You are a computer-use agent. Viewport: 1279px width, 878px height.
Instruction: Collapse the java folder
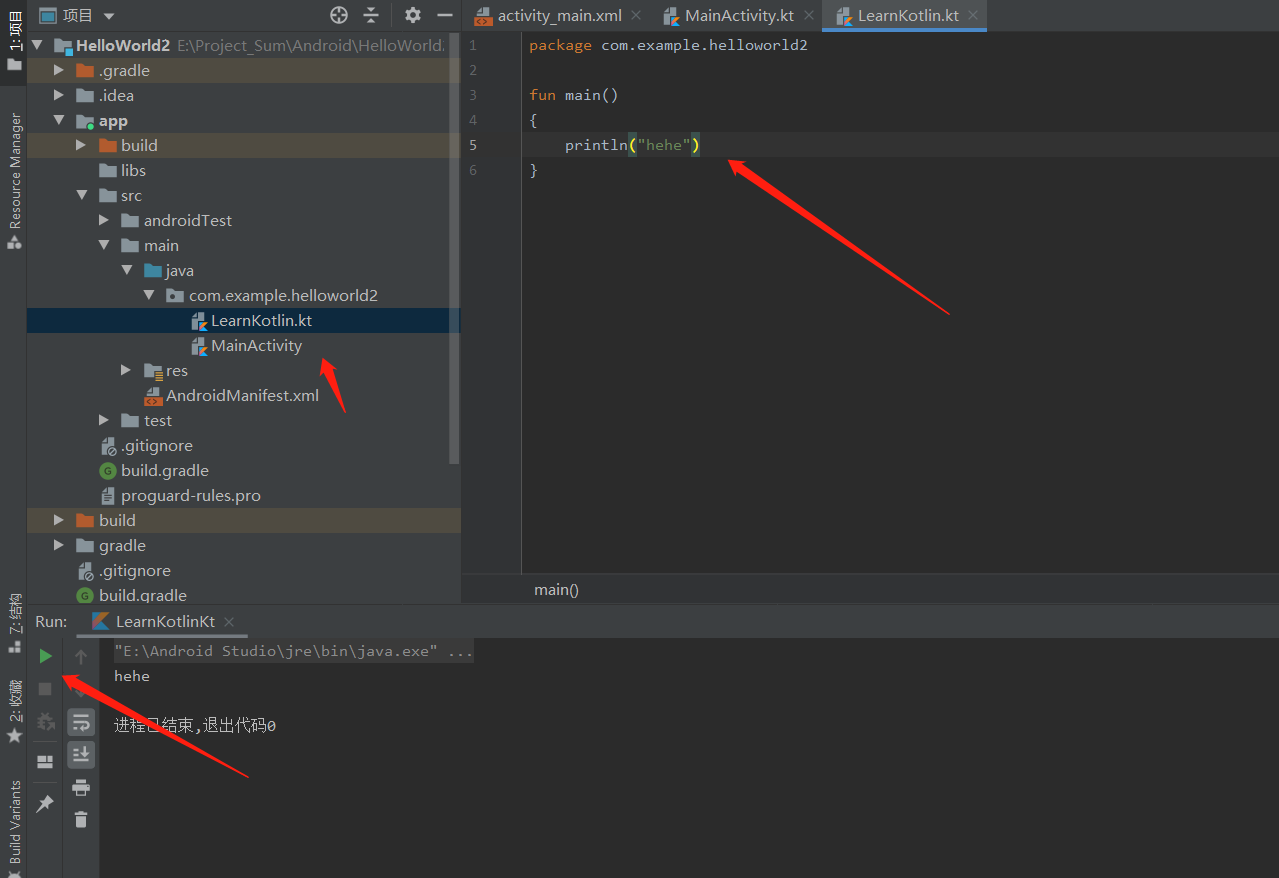click(x=126, y=270)
